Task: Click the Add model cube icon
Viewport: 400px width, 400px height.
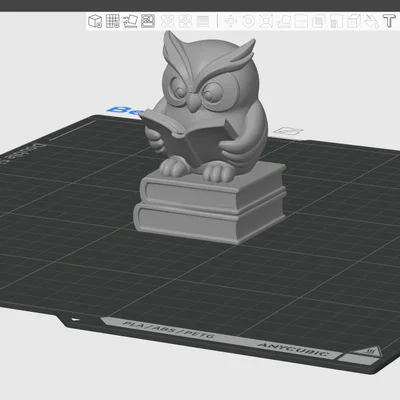Action: (95, 21)
